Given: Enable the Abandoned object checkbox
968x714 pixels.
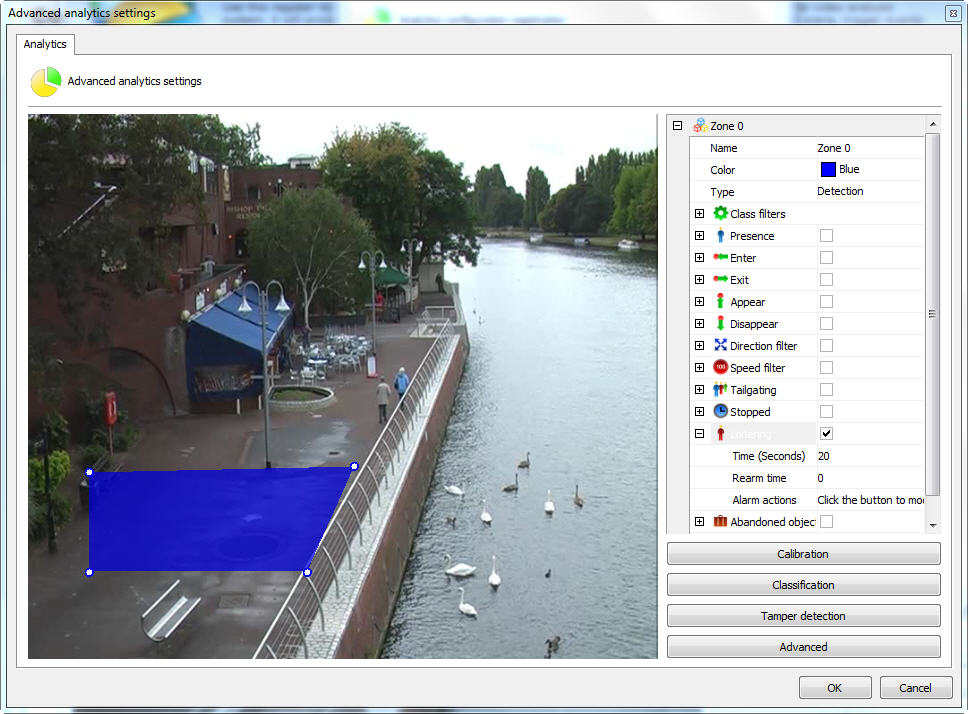Looking at the screenshot, I should tap(826, 521).
